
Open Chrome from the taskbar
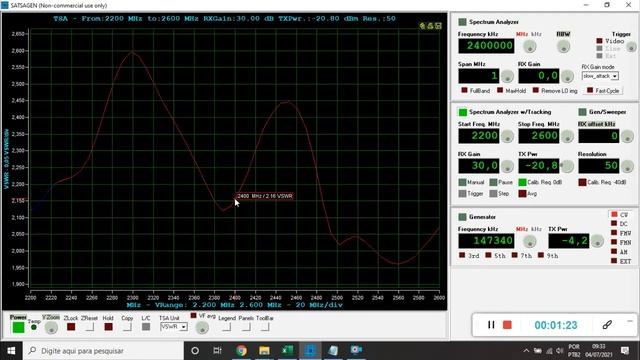pyautogui.click(x=242, y=350)
